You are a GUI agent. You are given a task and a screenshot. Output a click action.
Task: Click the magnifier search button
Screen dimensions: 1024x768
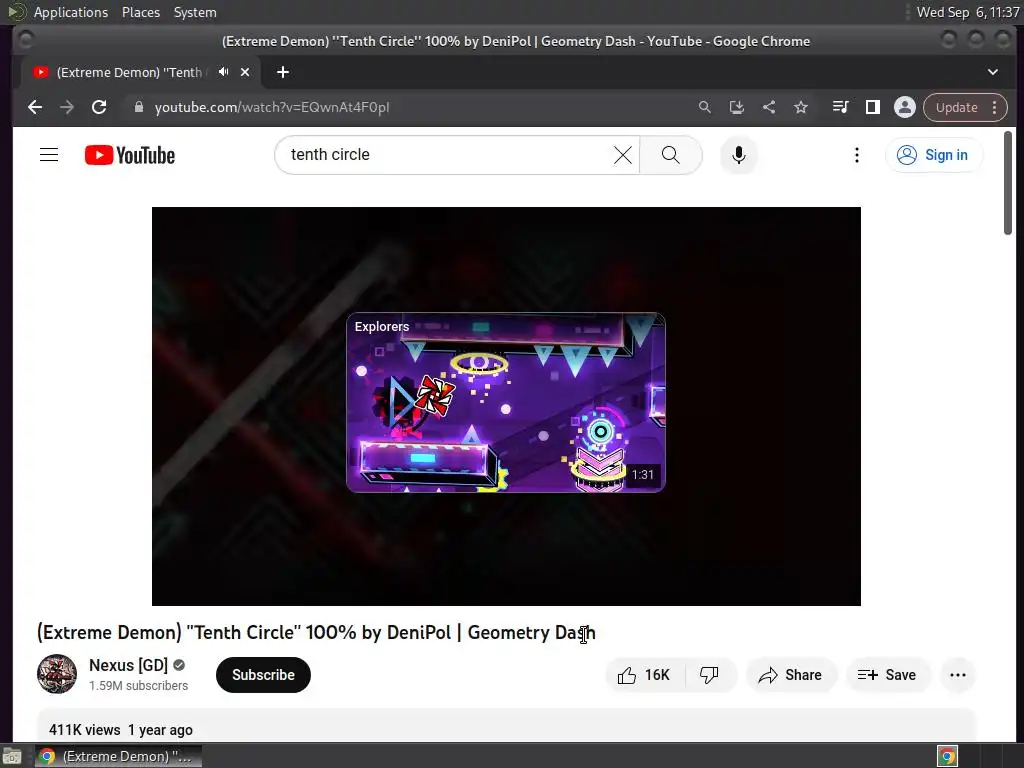[671, 155]
